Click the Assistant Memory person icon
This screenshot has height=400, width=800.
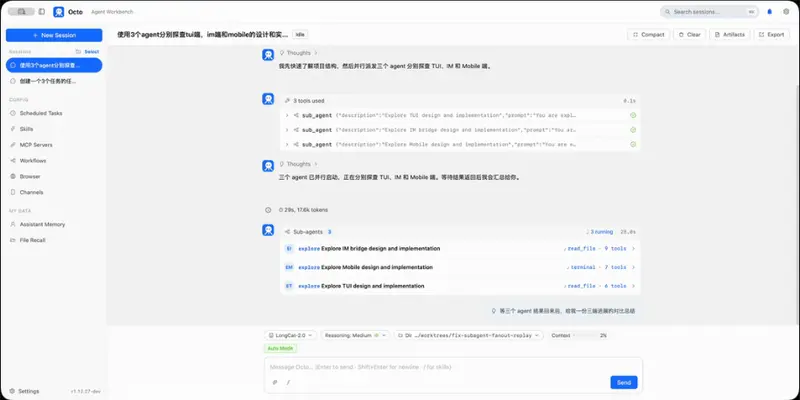point(13,224)
